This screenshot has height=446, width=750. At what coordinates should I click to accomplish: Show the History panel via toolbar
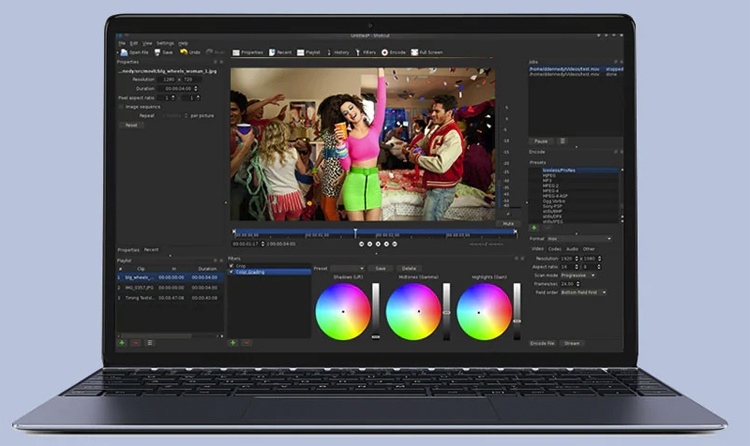[x=337, y=52]
